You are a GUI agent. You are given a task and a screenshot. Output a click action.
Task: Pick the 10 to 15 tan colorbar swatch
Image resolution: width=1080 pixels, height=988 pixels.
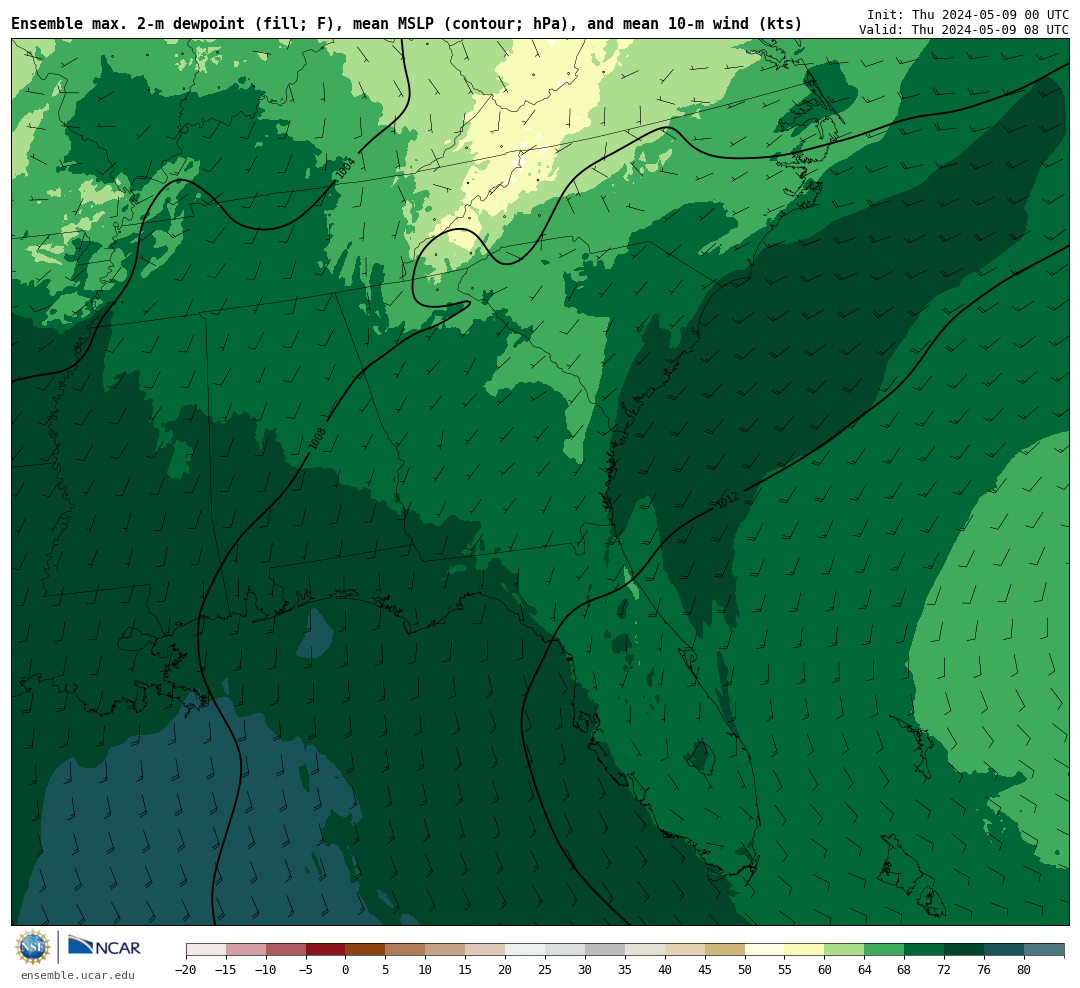(x=446, y=950)
